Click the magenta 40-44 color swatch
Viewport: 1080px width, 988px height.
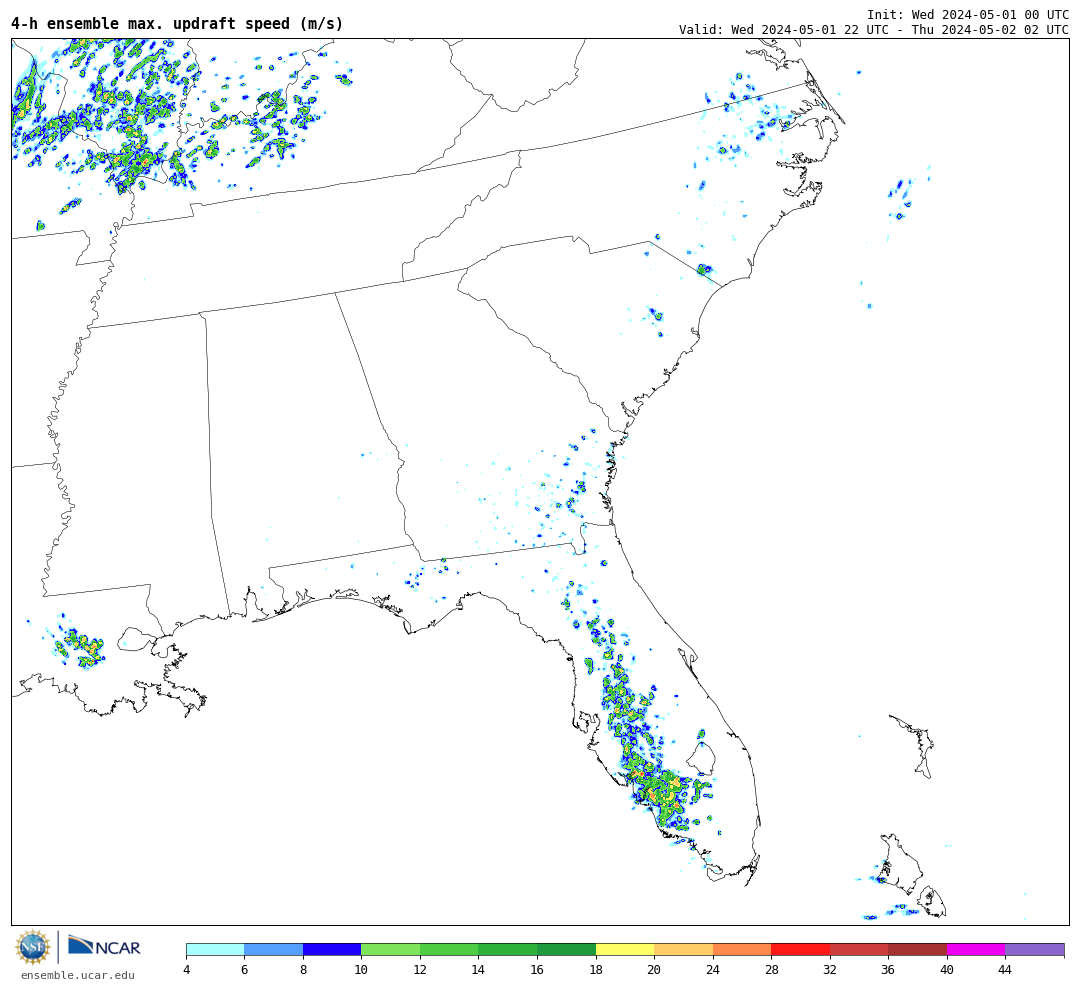[976, 949]
